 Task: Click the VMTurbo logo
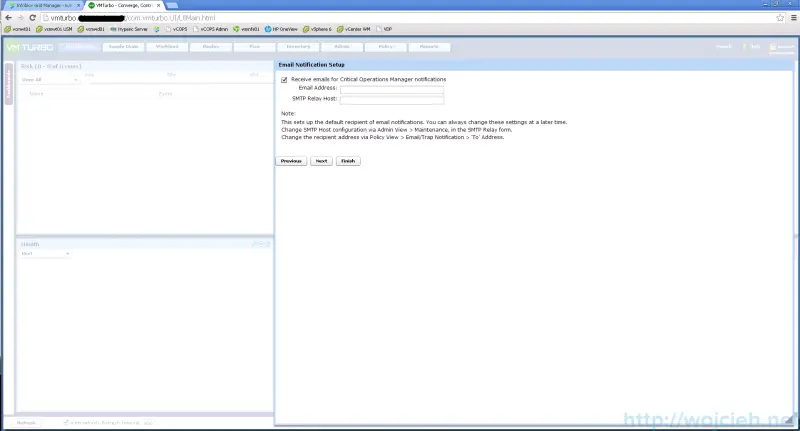click(30, 47)
